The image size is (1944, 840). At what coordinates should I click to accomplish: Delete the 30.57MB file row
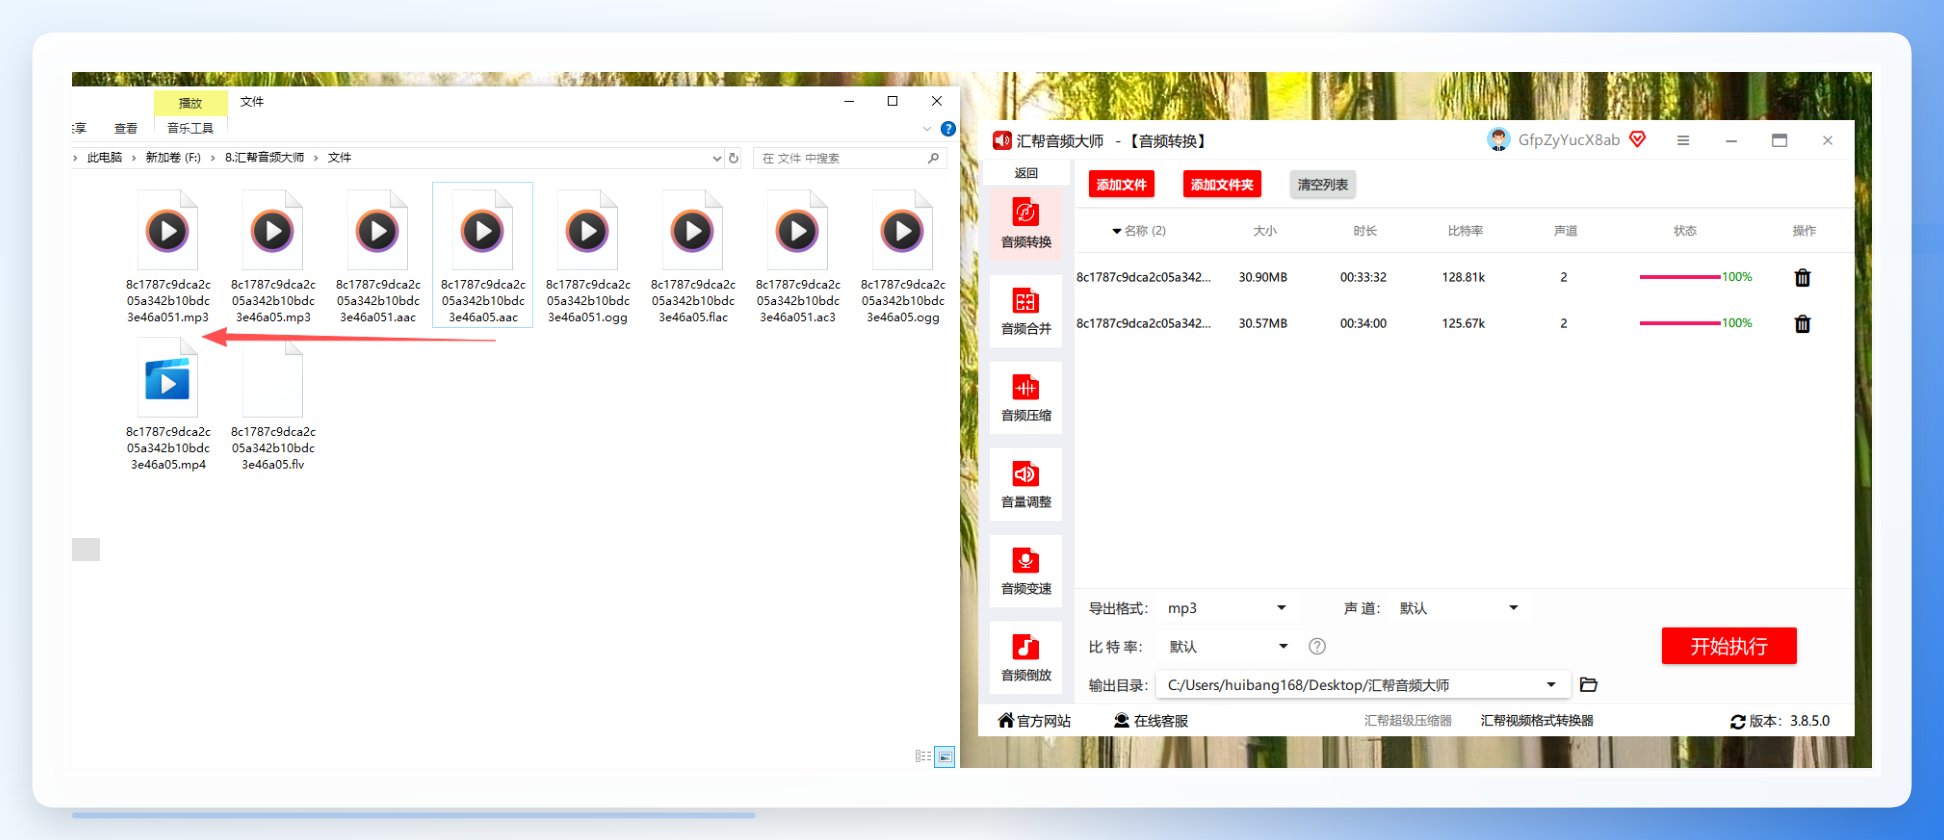pyautogui.click(x=1802, y=323)
